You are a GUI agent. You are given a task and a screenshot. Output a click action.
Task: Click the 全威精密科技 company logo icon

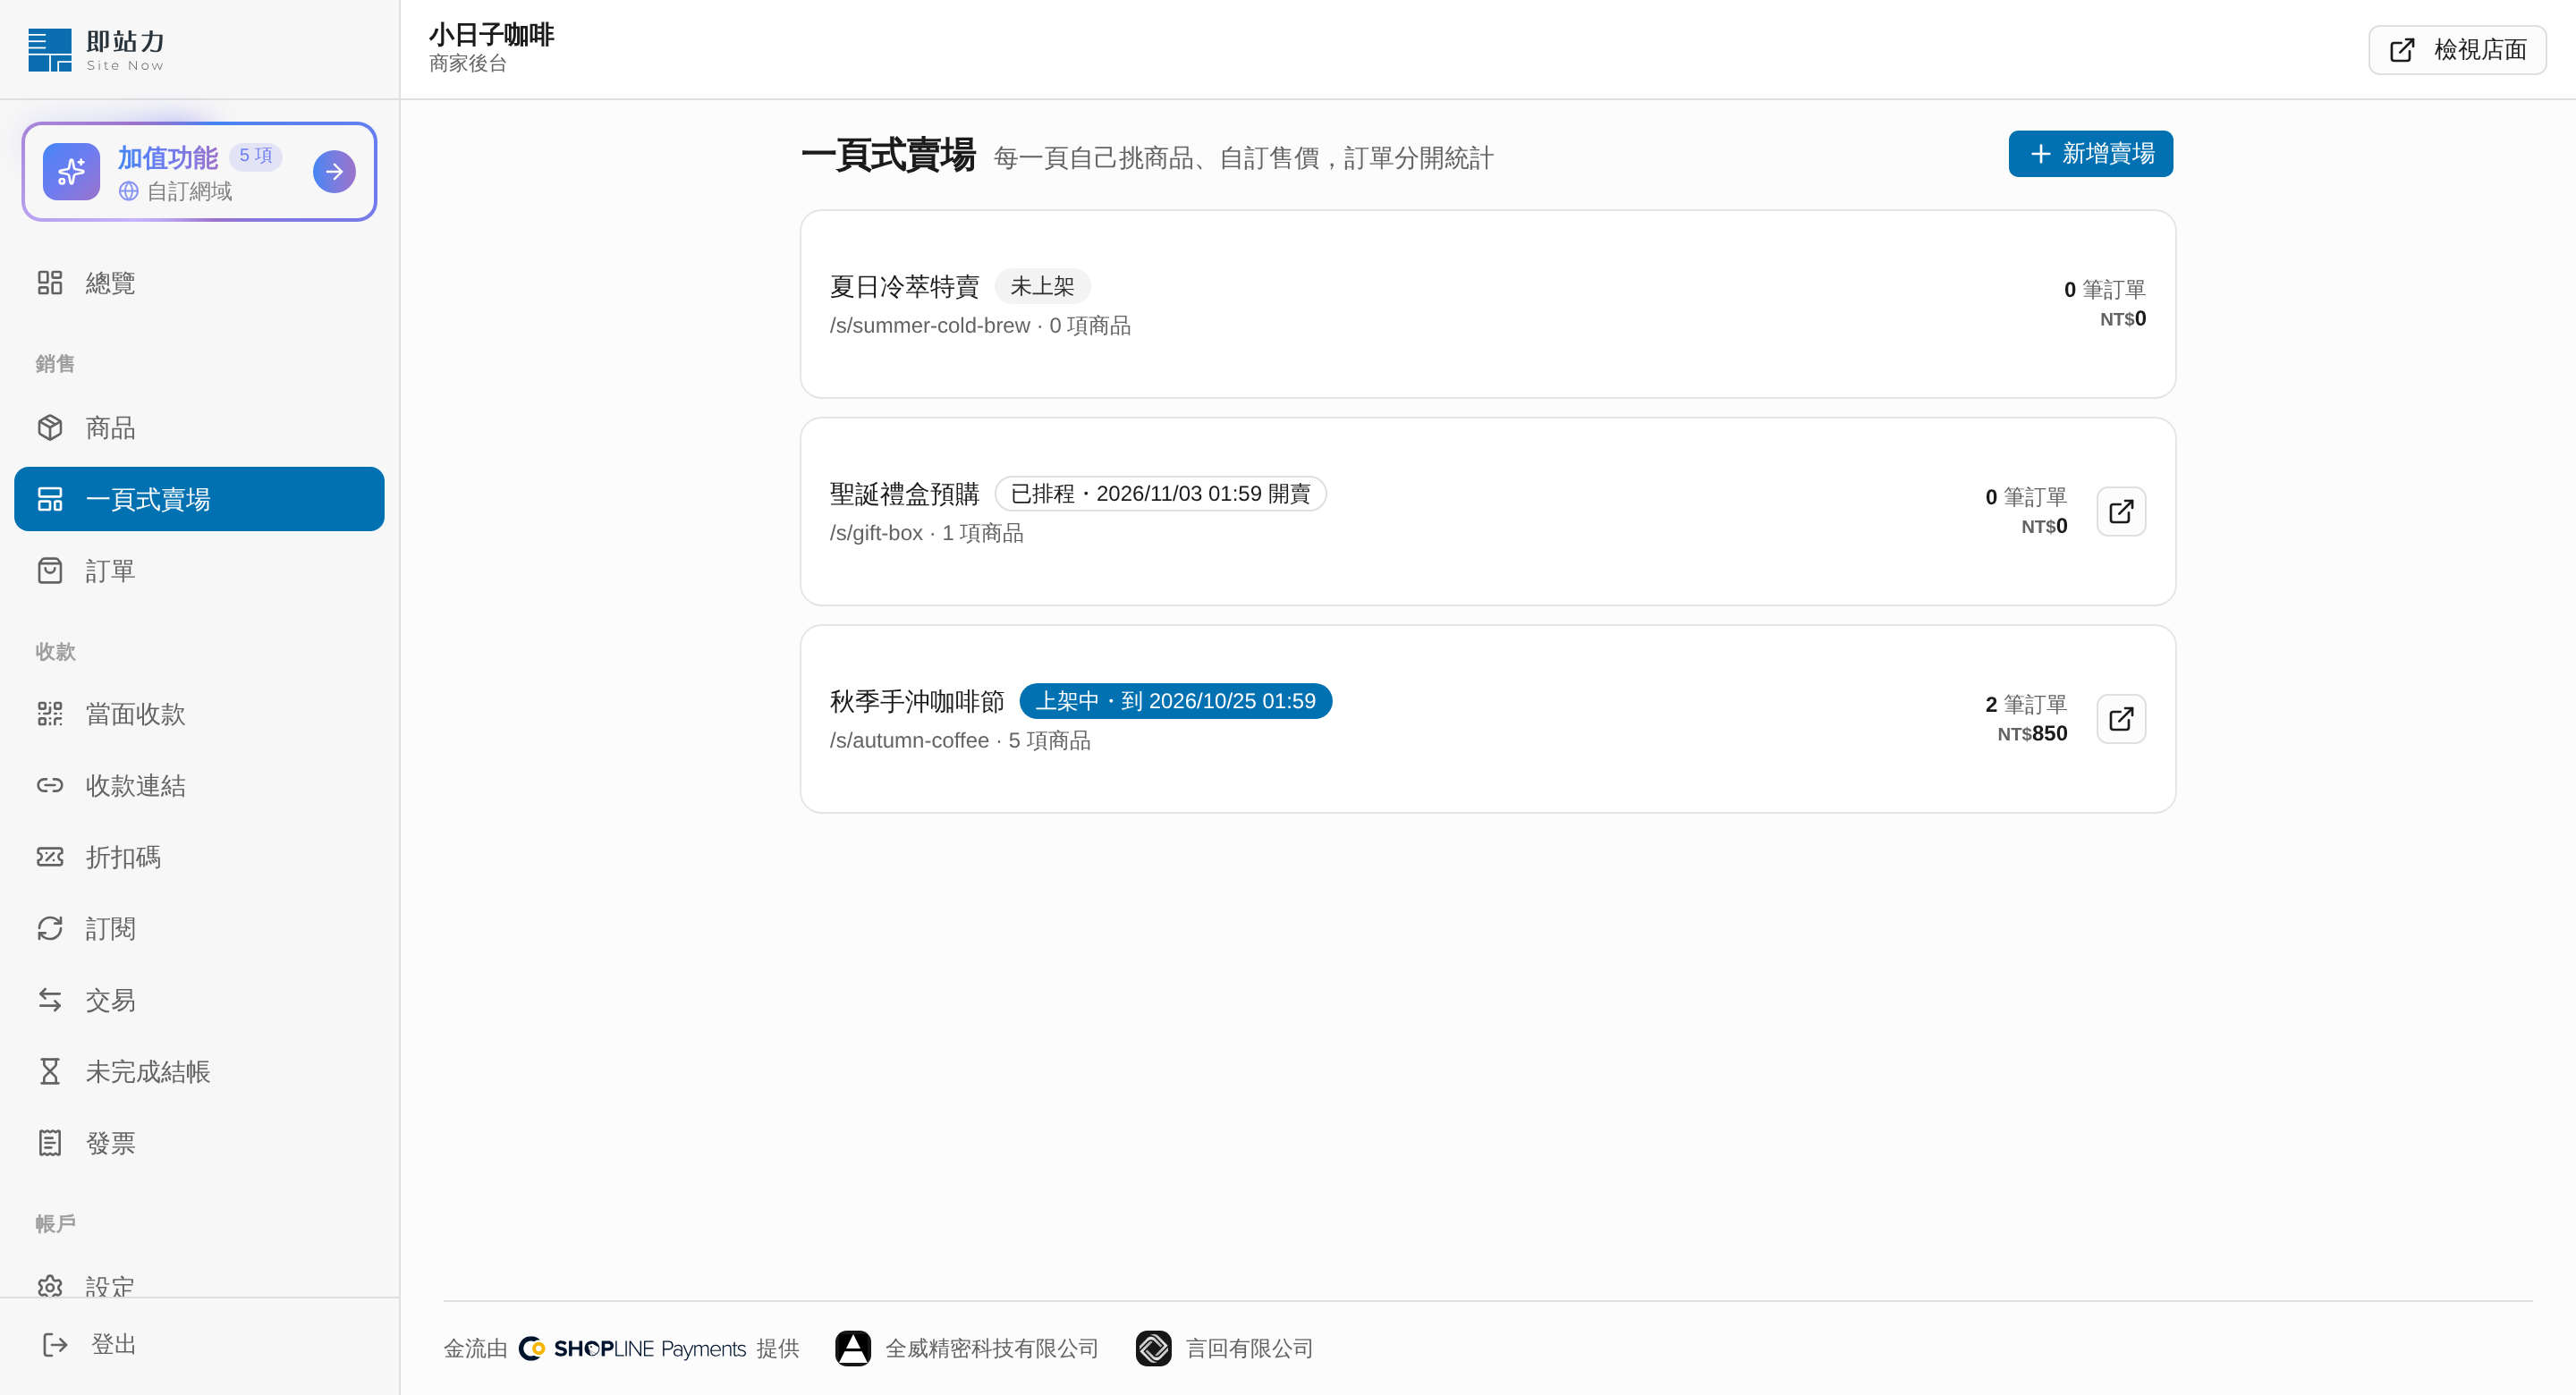853,1348
